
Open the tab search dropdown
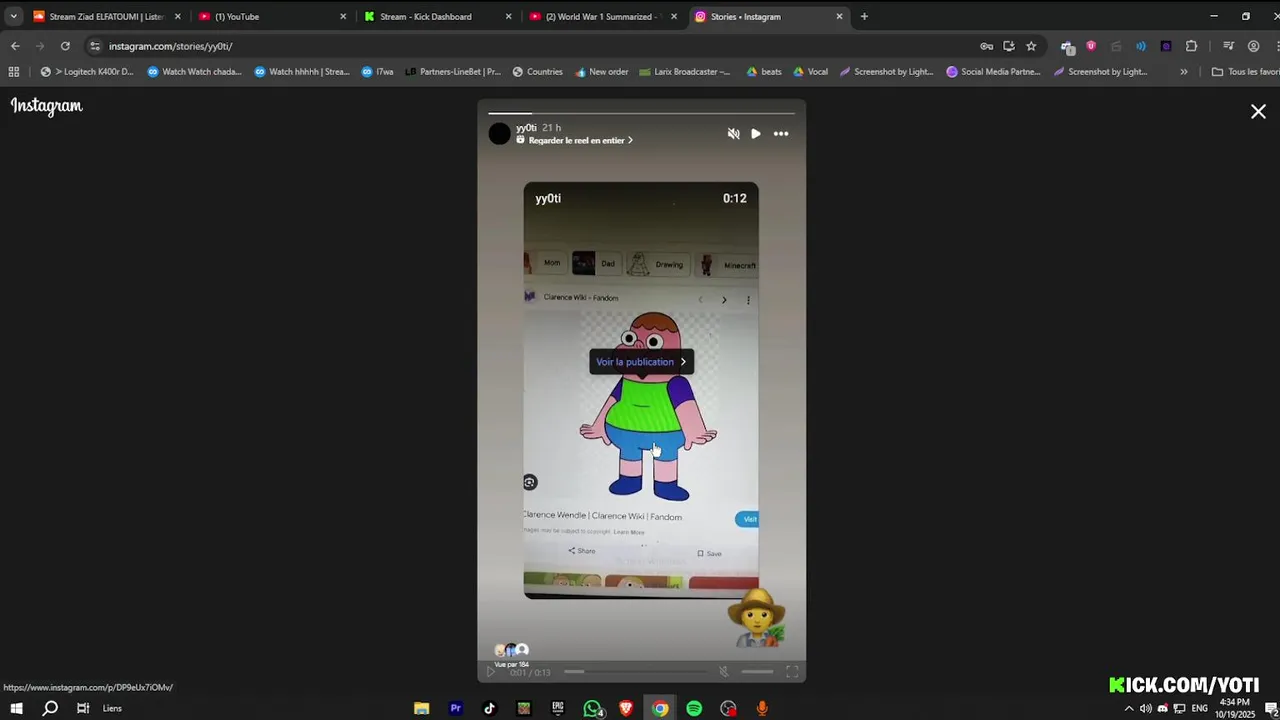13,16
